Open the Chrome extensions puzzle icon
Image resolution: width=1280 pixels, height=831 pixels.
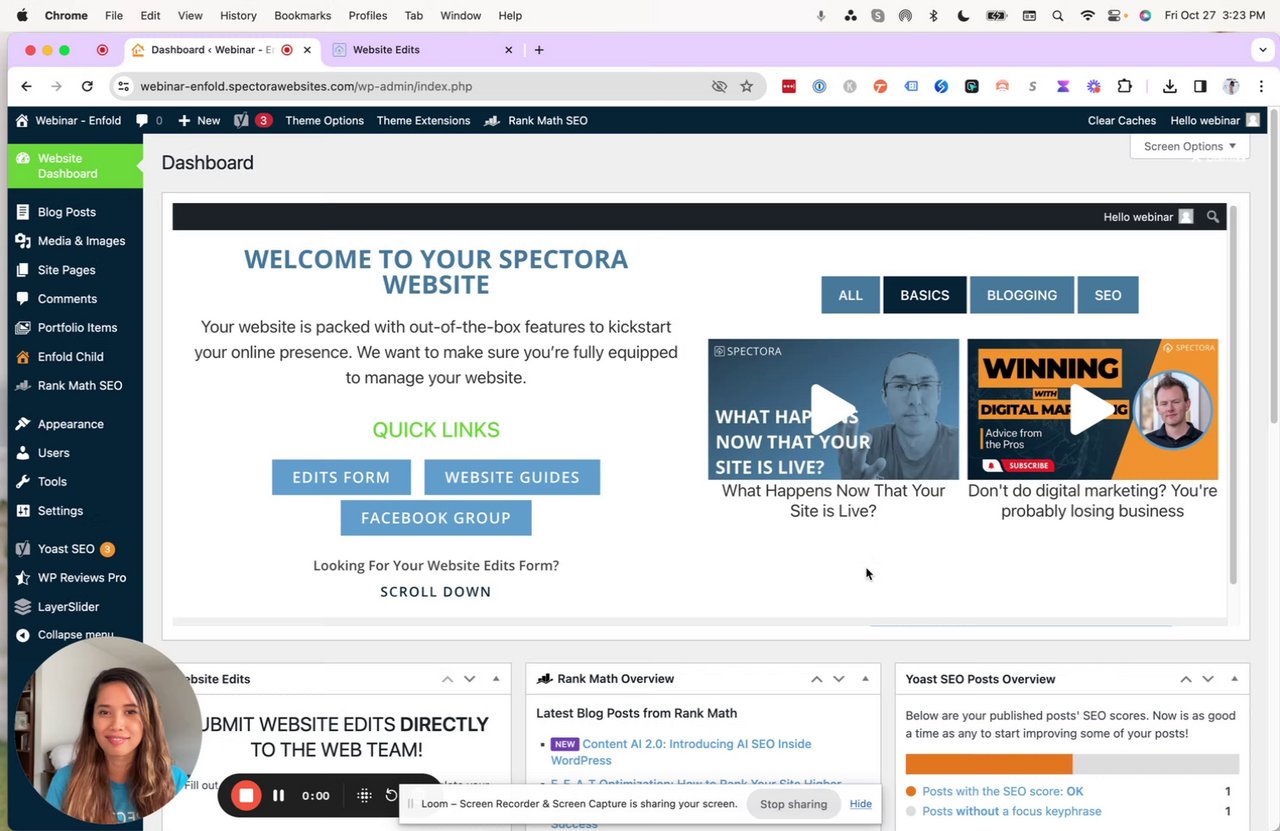(1125, 87)
